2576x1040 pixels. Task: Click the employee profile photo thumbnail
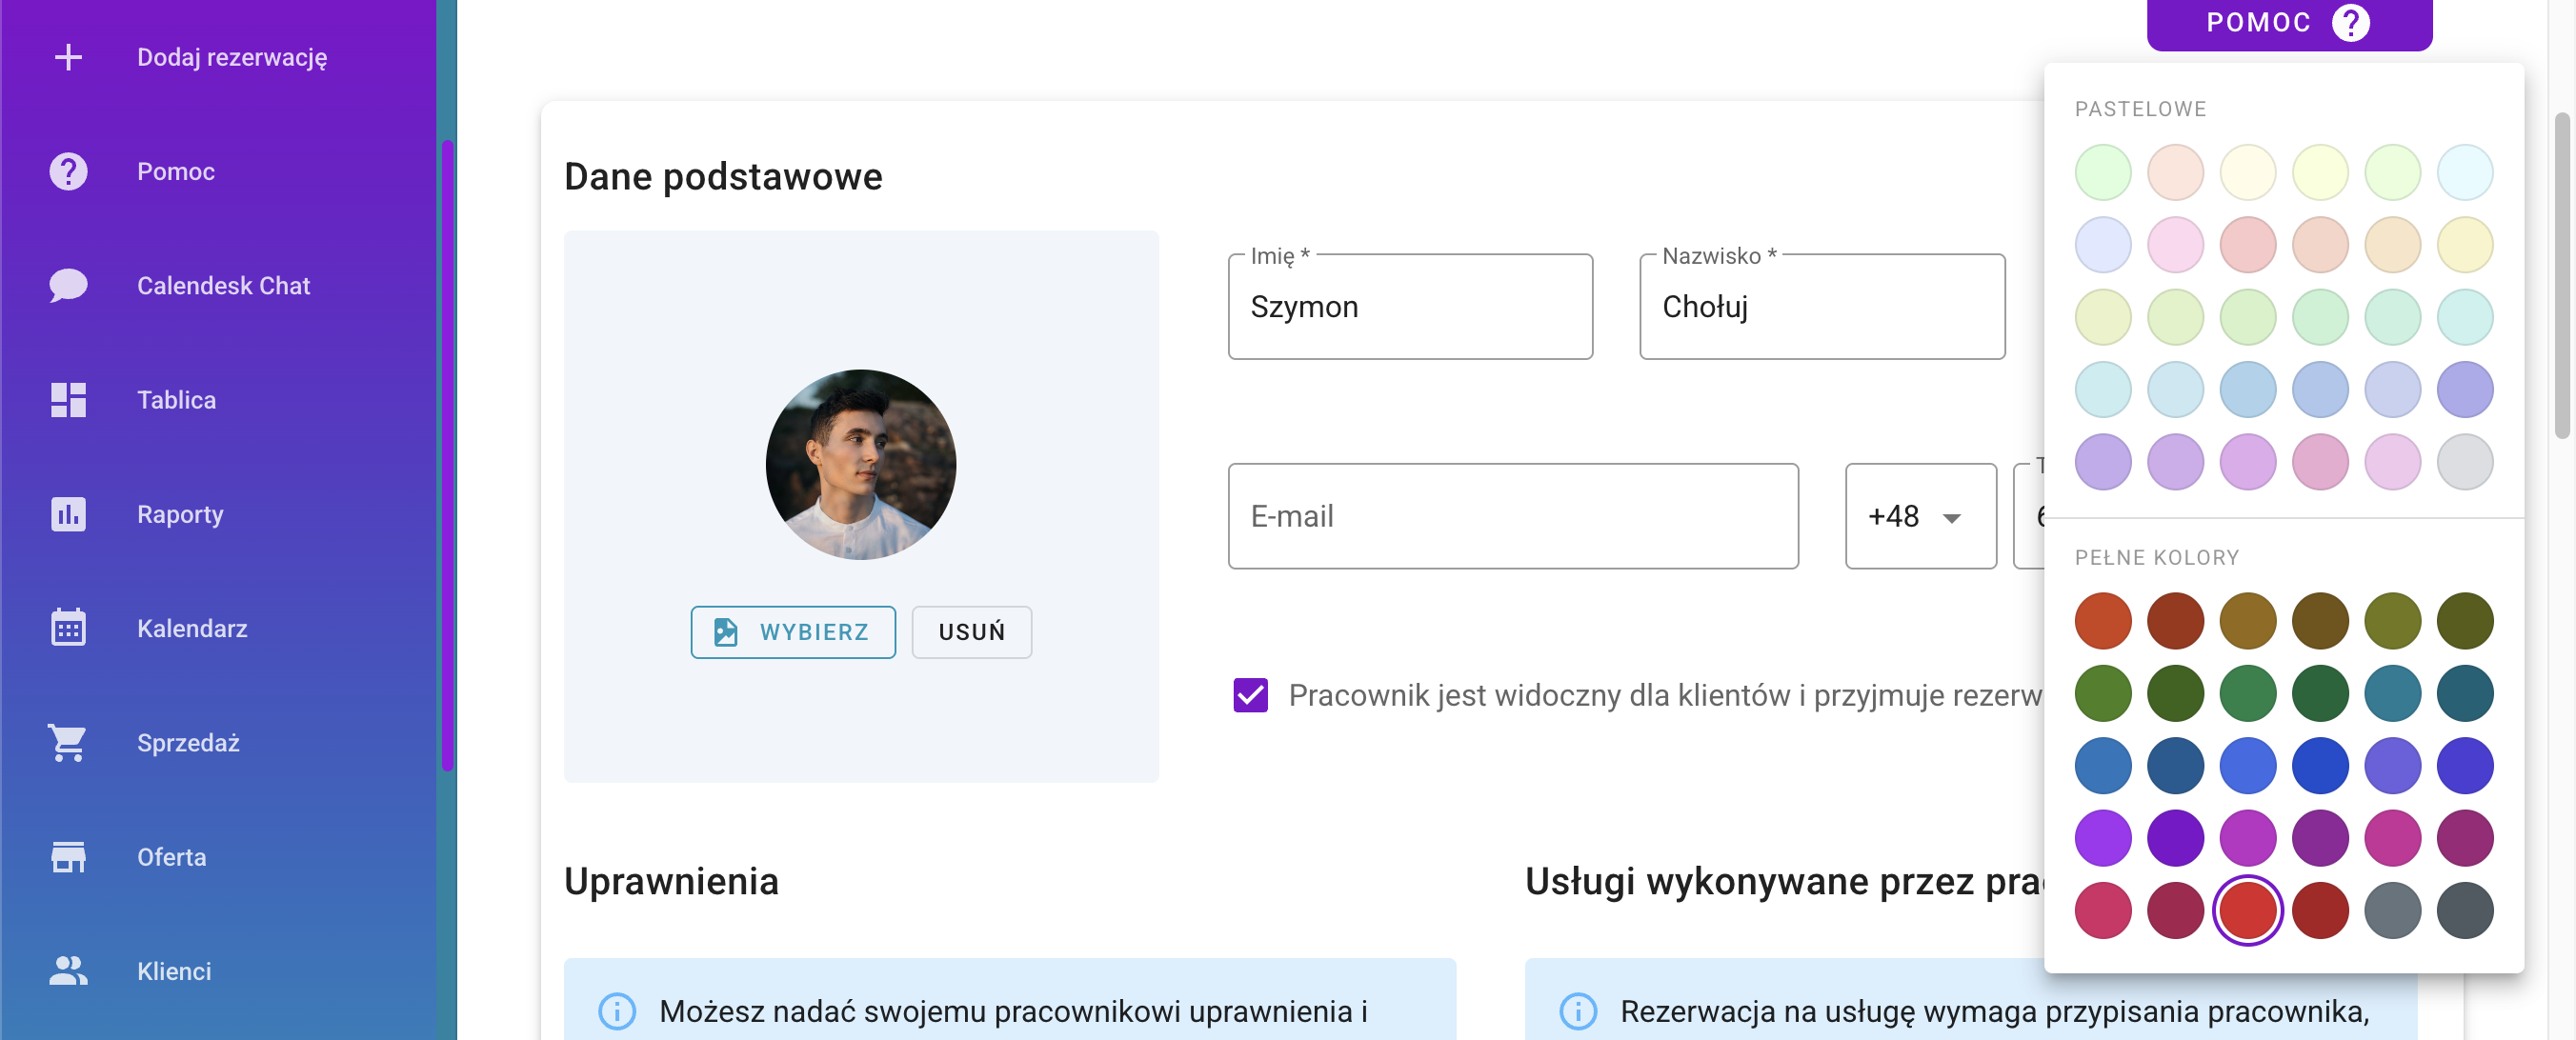[x=861, y=465]
